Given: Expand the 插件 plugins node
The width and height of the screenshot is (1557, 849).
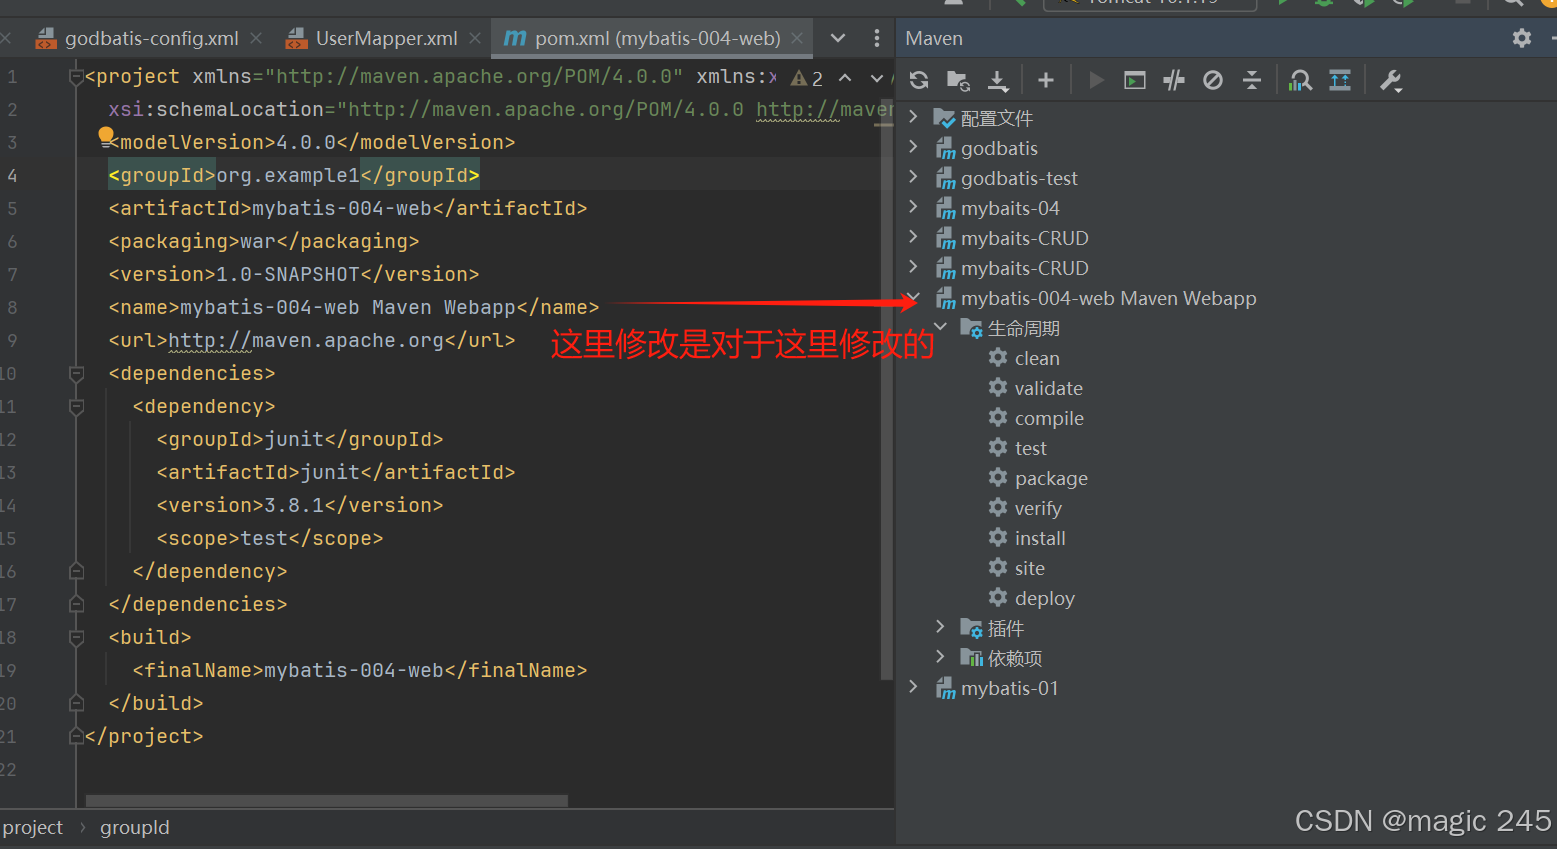Looking at the screenshot, I should pos(940,627).
